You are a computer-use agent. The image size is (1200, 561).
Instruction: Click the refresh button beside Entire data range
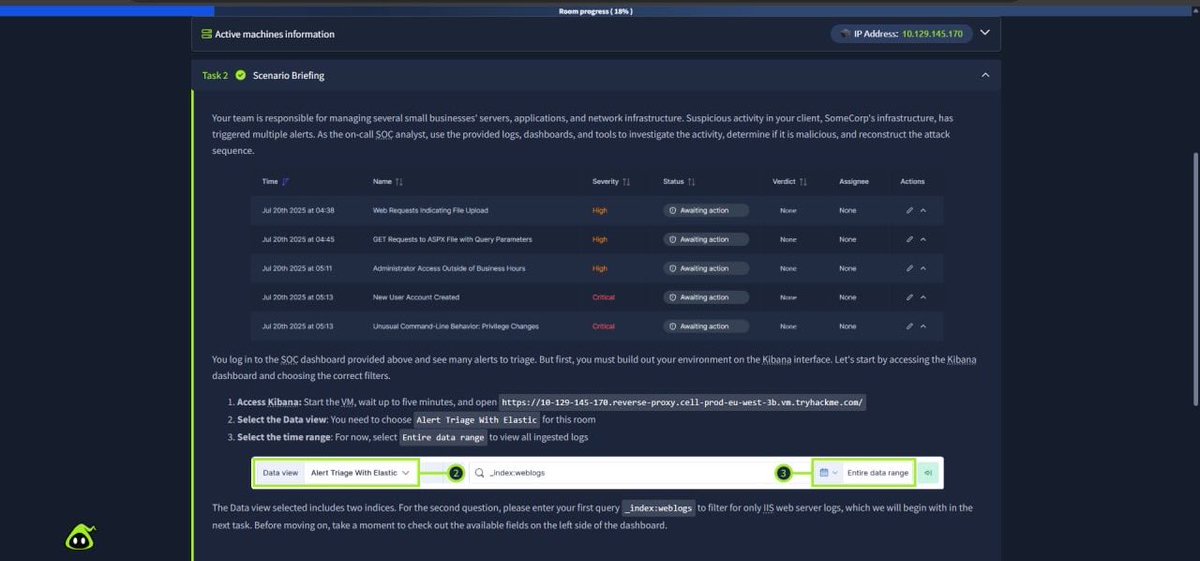(929, 473)
